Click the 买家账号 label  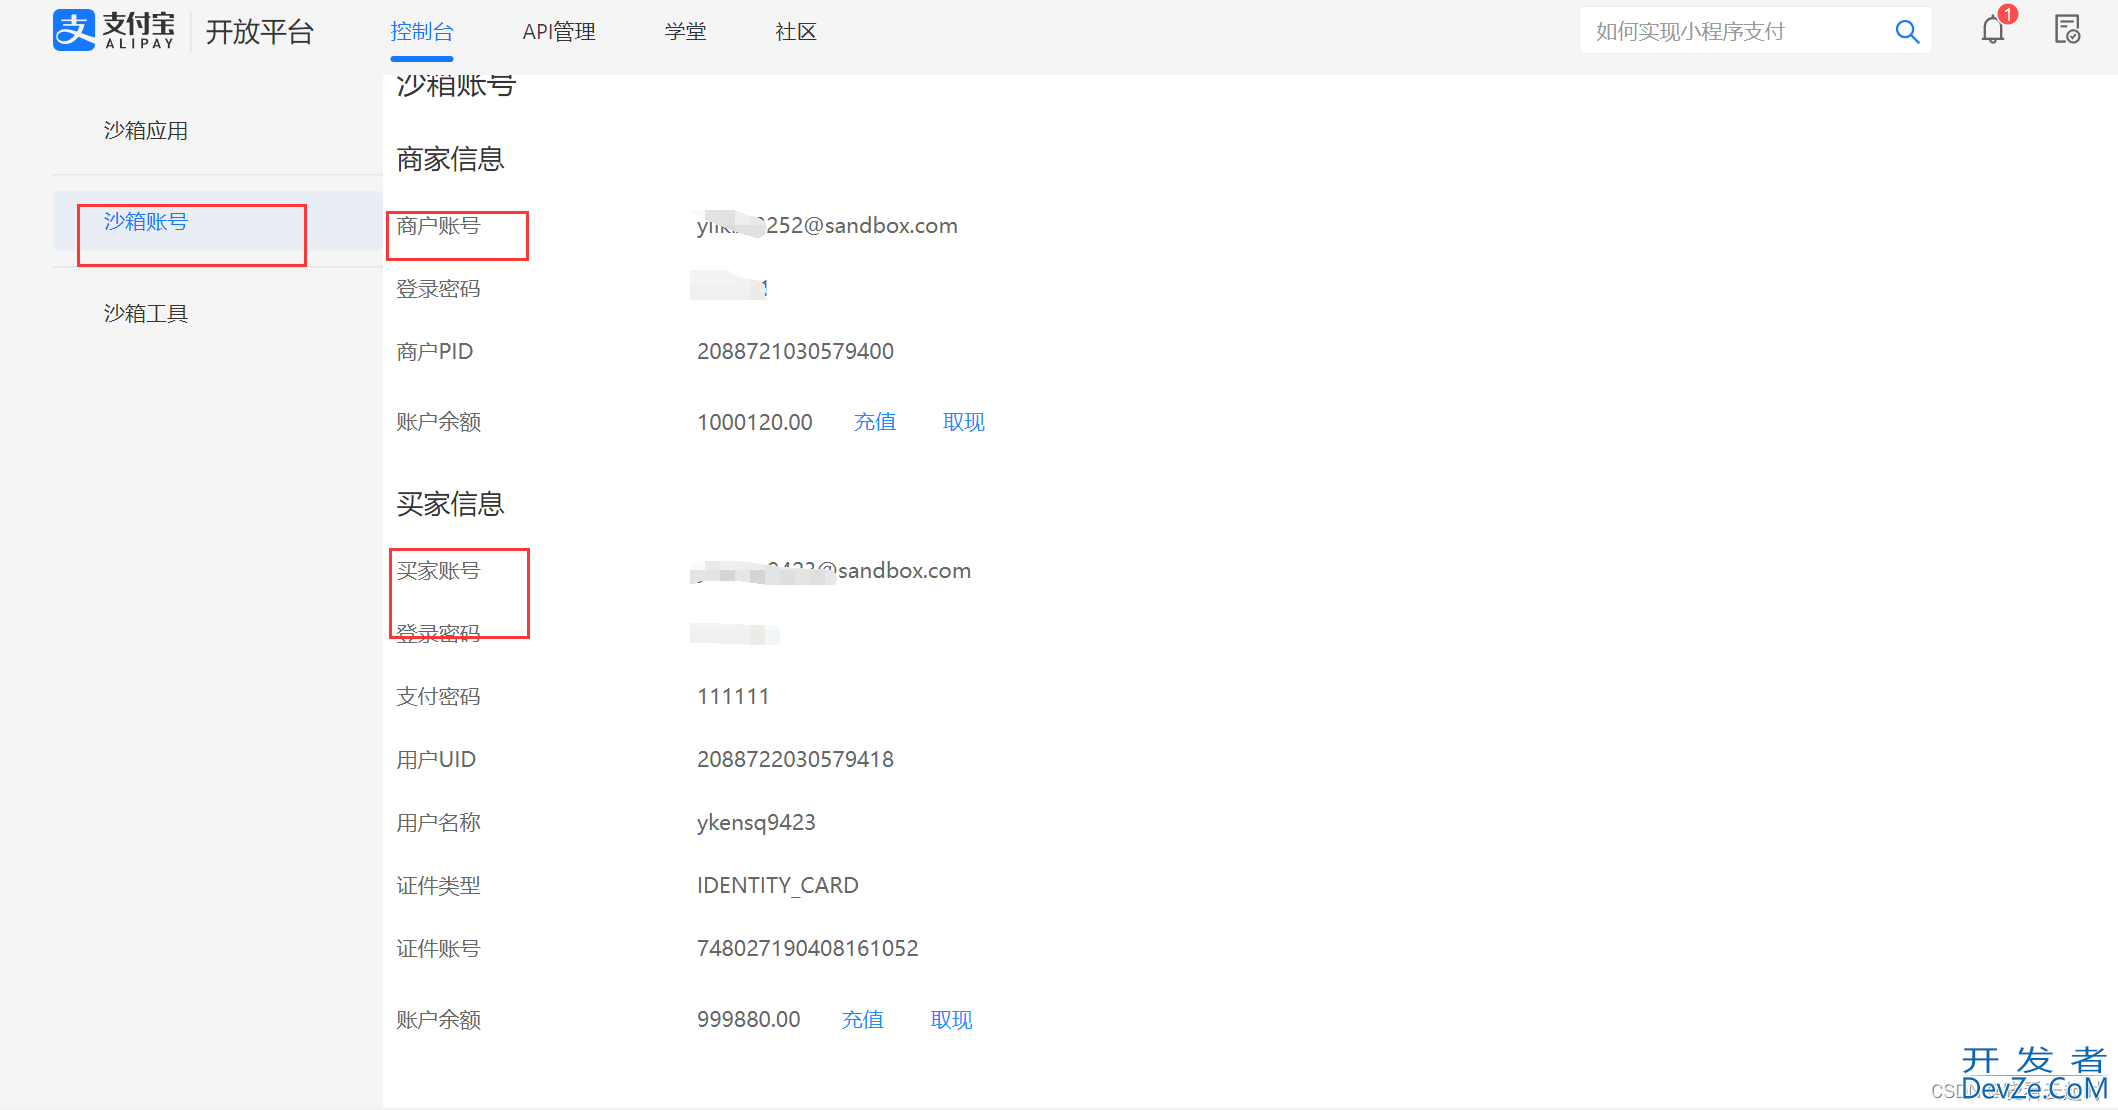tap(439, 571)
